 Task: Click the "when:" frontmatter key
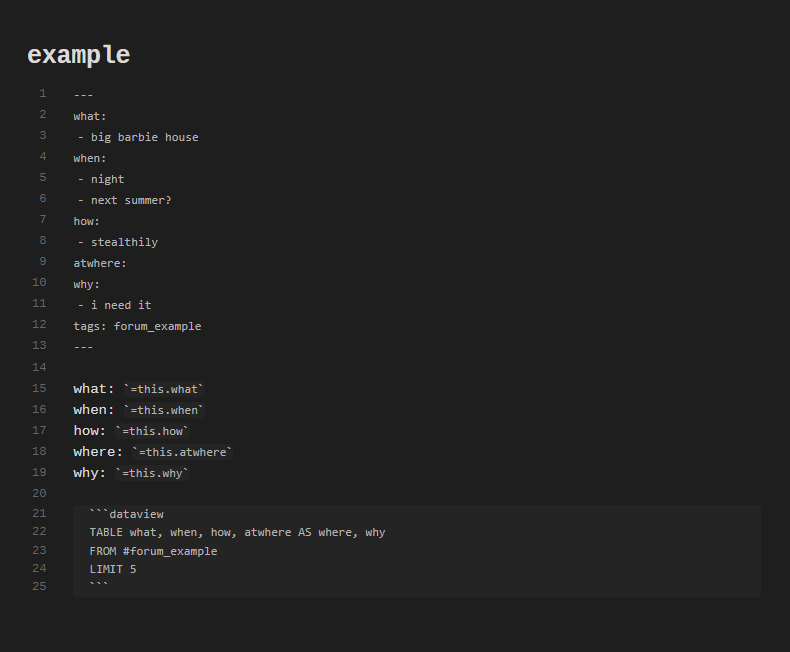coord(90,158)
